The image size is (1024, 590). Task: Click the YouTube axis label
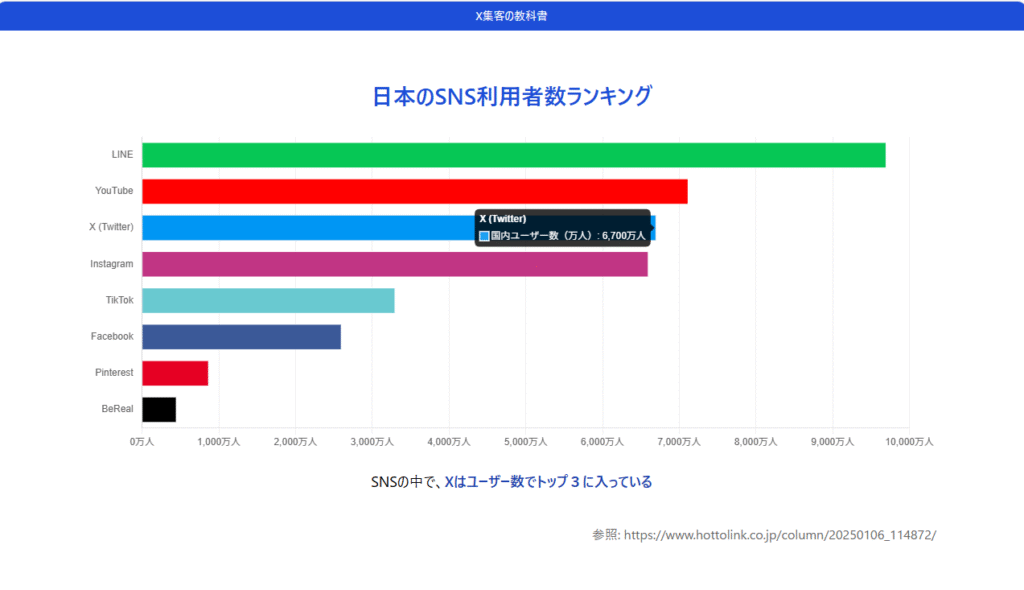tap(114, 191)
